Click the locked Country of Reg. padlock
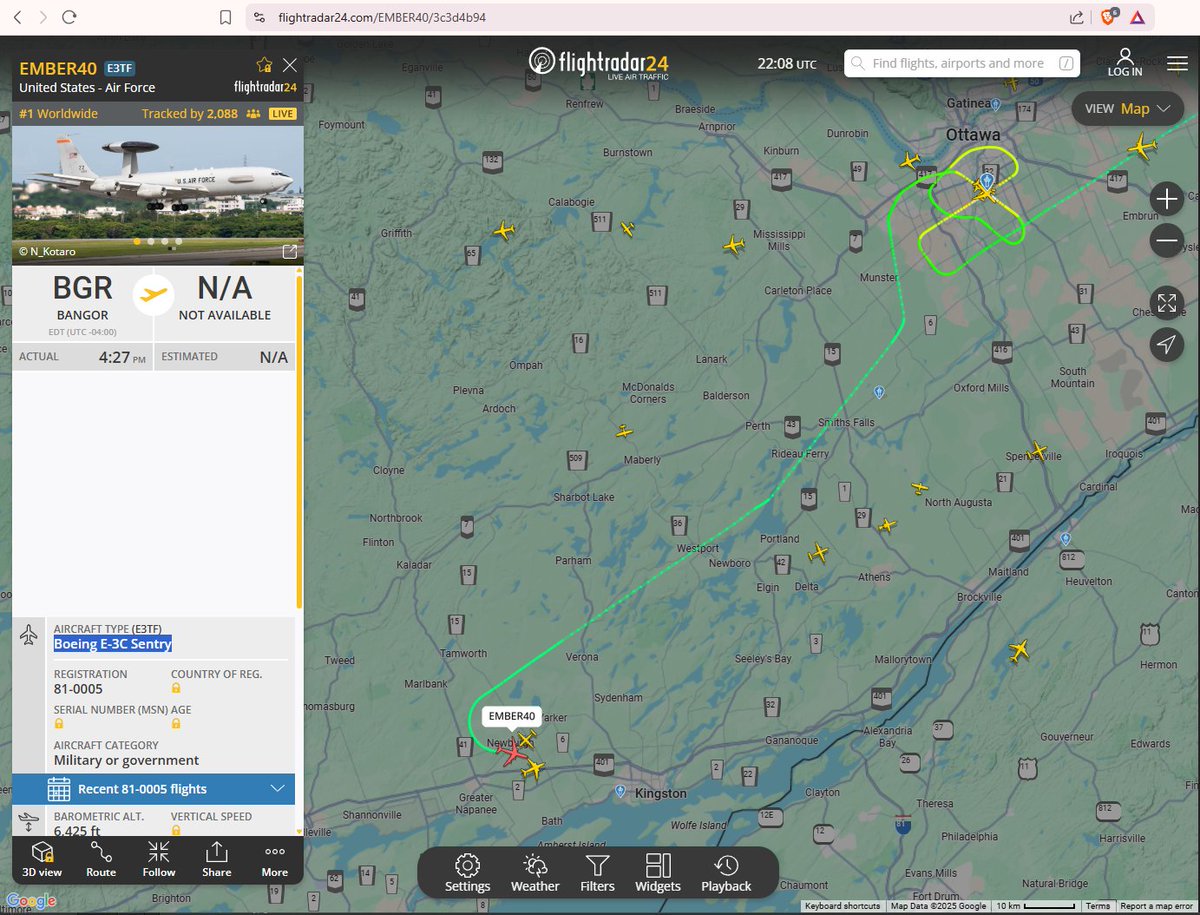This screenshot has height=915, width=1200. 176,689
